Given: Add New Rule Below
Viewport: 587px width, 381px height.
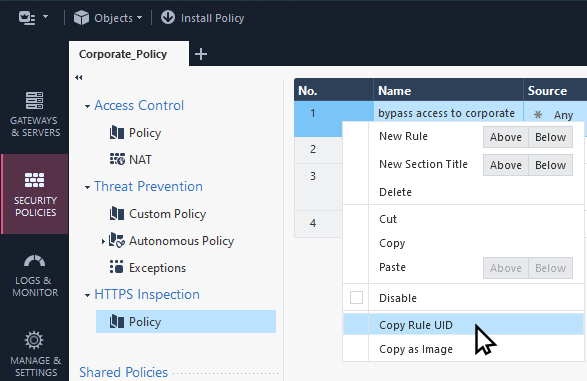Looking at the screenshot, I should click(550, 137).
